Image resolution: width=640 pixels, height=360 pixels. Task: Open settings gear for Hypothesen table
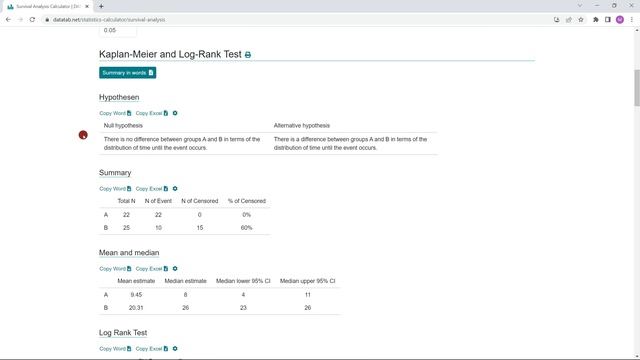[x=175, y=113]
